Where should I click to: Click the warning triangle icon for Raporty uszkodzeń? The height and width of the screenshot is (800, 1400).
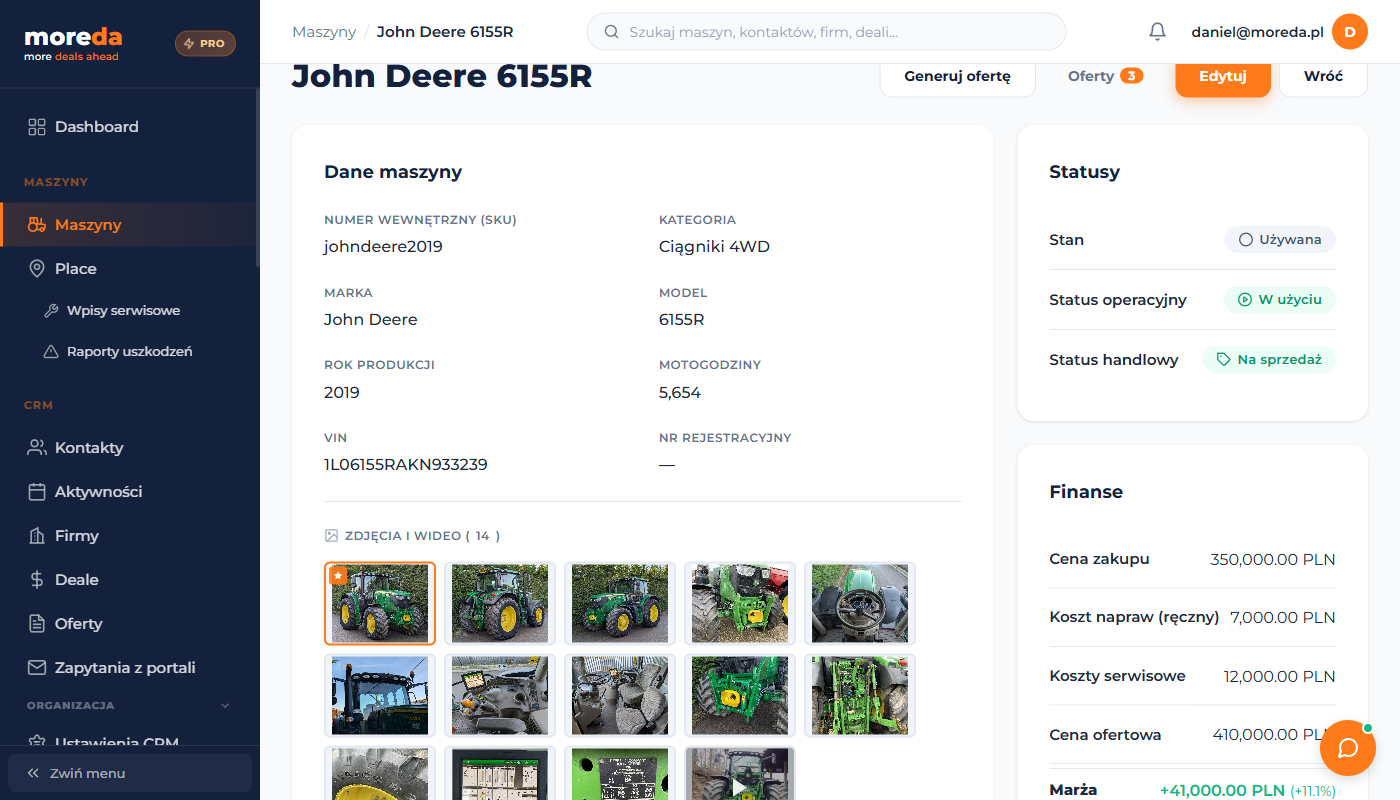(51, 352)
